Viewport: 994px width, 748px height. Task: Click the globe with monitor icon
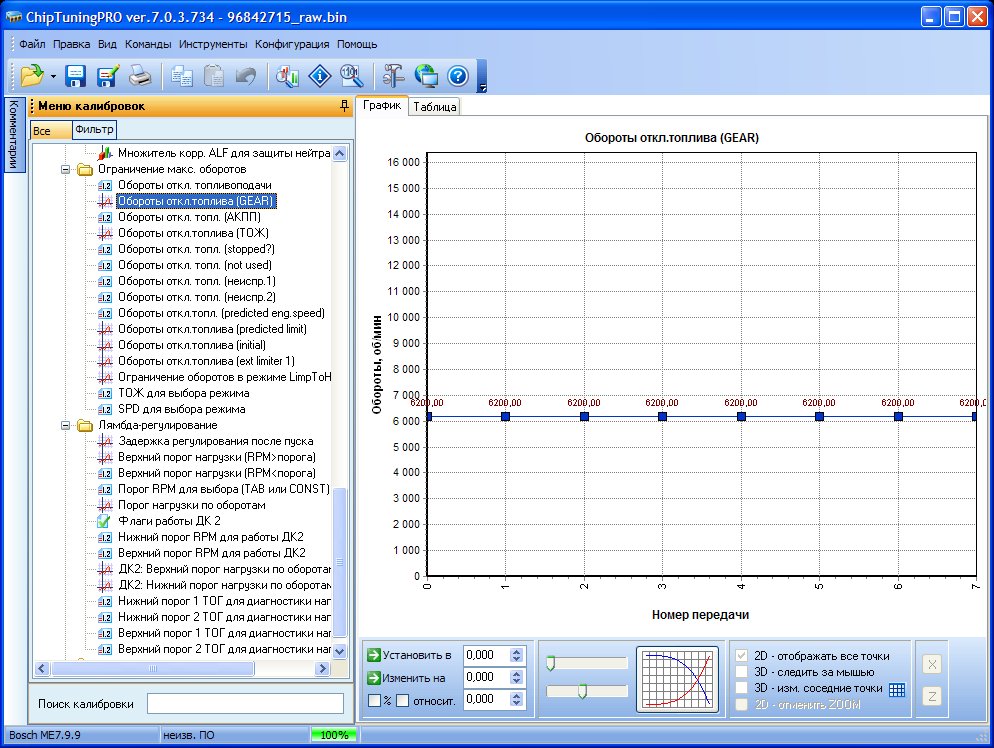tap(425, 75)
